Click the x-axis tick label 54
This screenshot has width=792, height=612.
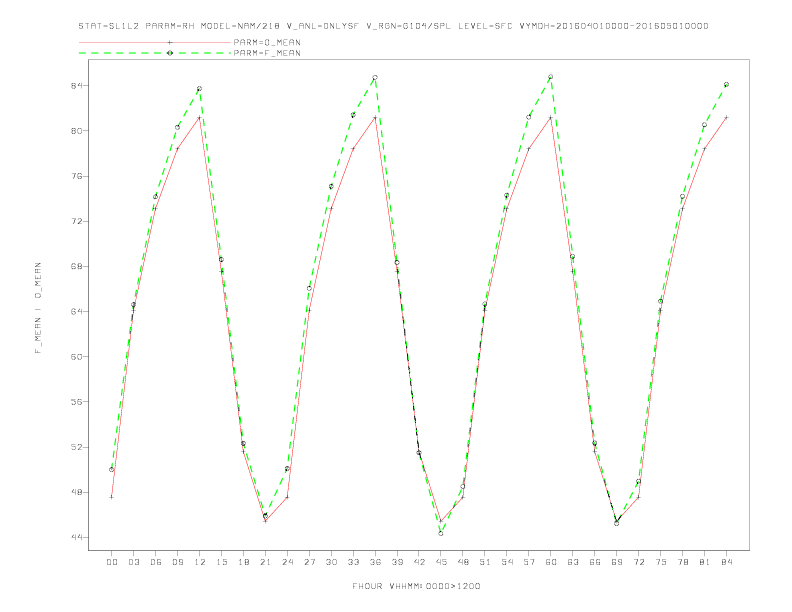click(507, 562)
